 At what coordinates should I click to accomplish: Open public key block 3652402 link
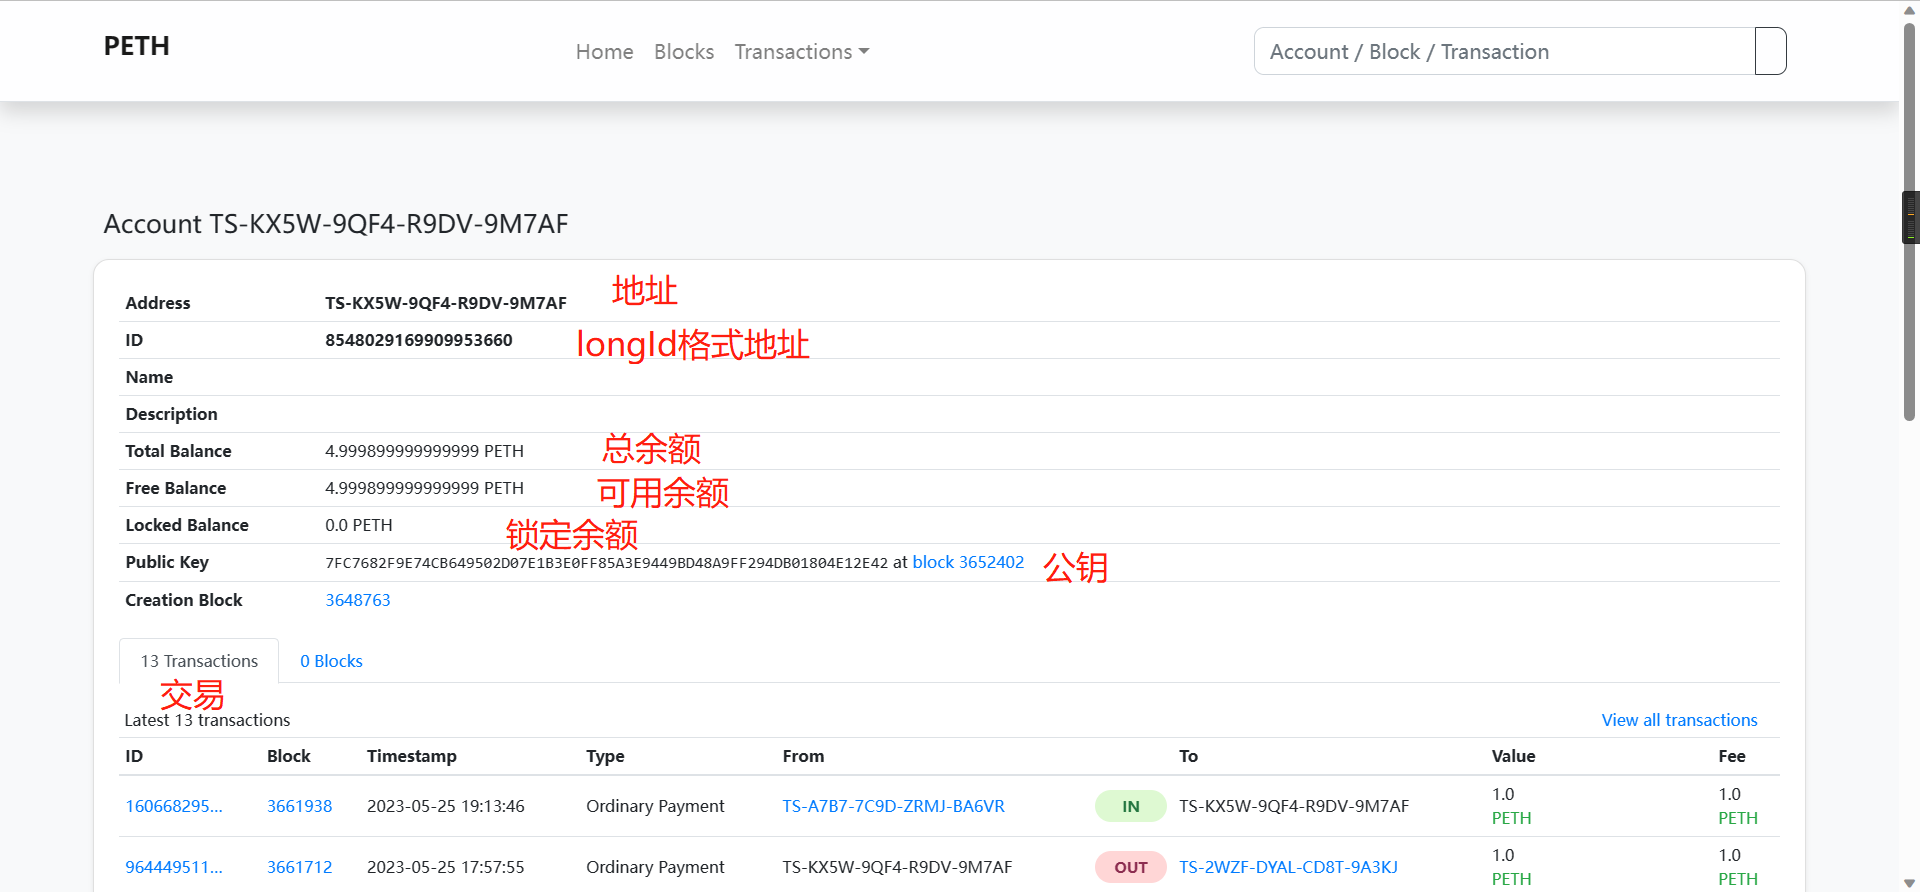point(967,562)
